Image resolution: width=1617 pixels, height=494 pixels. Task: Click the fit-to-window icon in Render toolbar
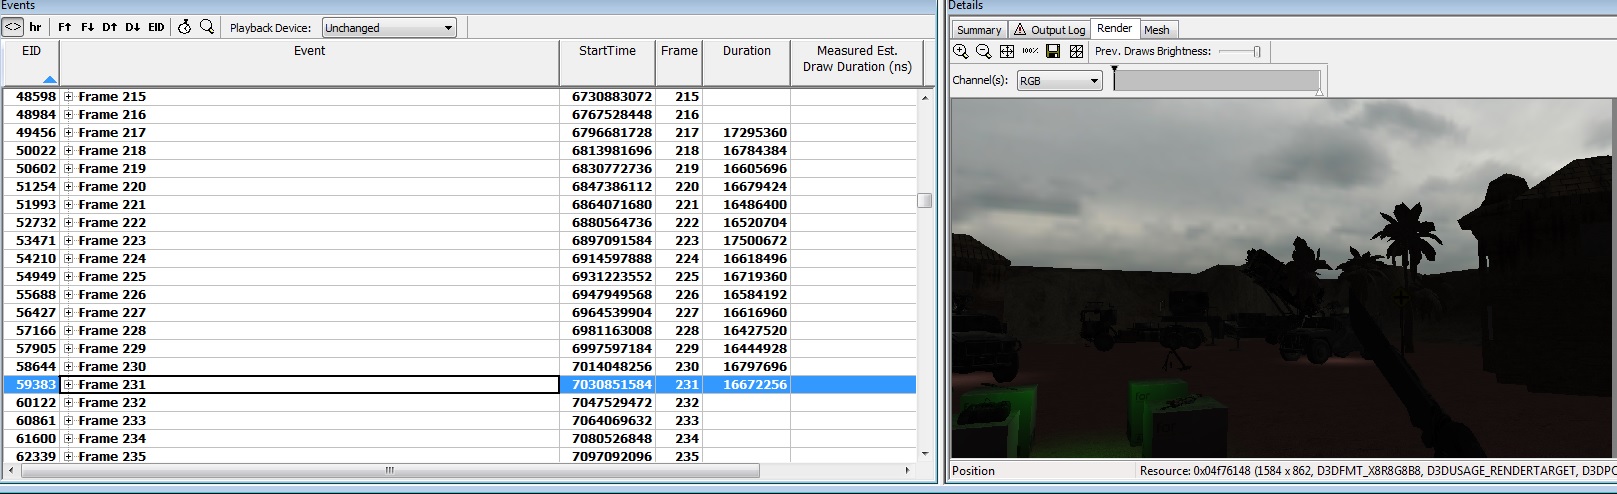1007,51
